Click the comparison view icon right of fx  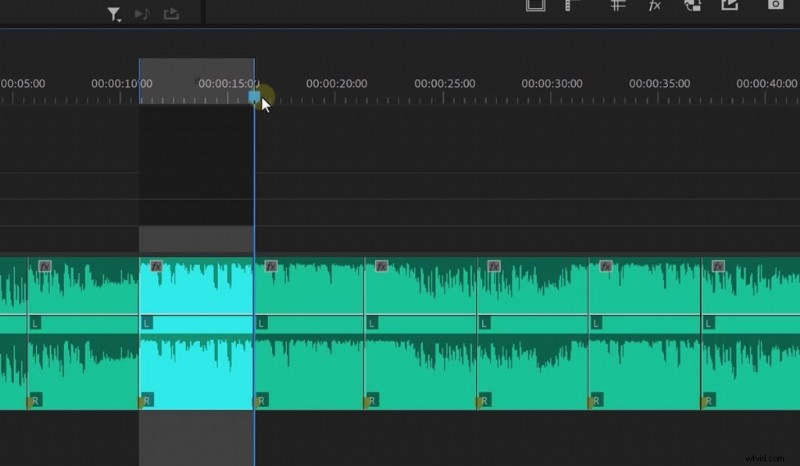point(692,5)
